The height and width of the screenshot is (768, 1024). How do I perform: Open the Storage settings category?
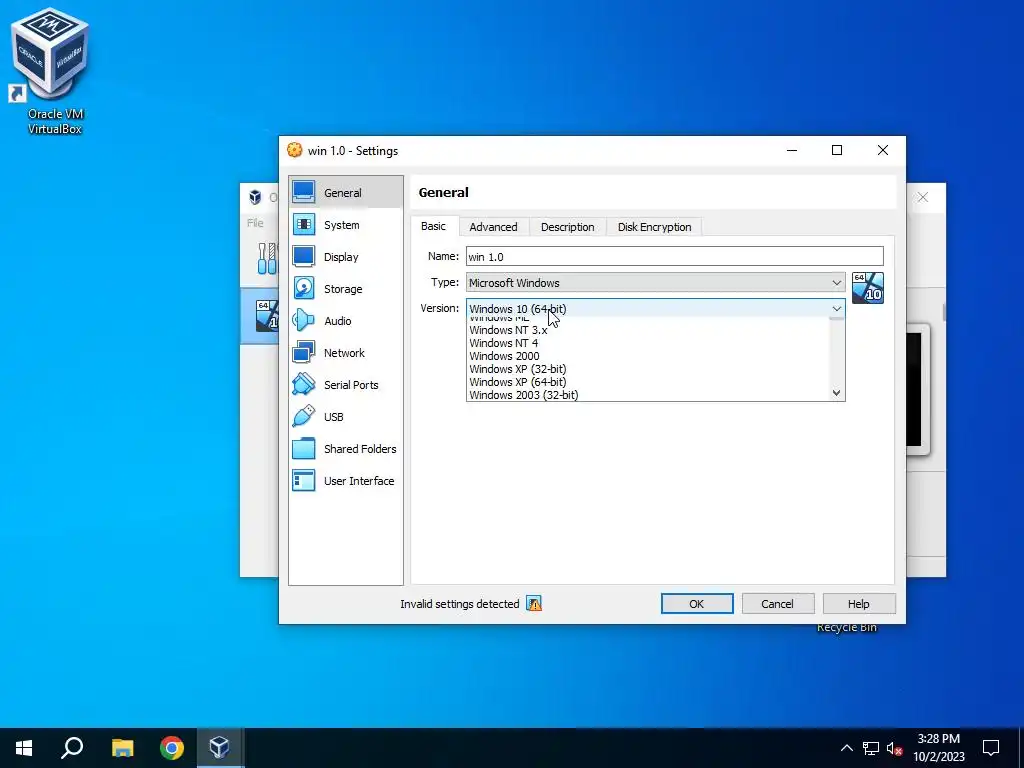coord(345,289)
